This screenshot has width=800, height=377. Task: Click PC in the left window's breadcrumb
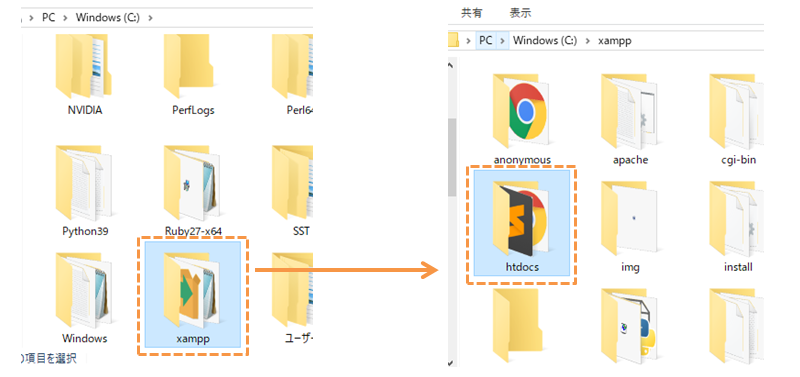click(x=48, y=17)
